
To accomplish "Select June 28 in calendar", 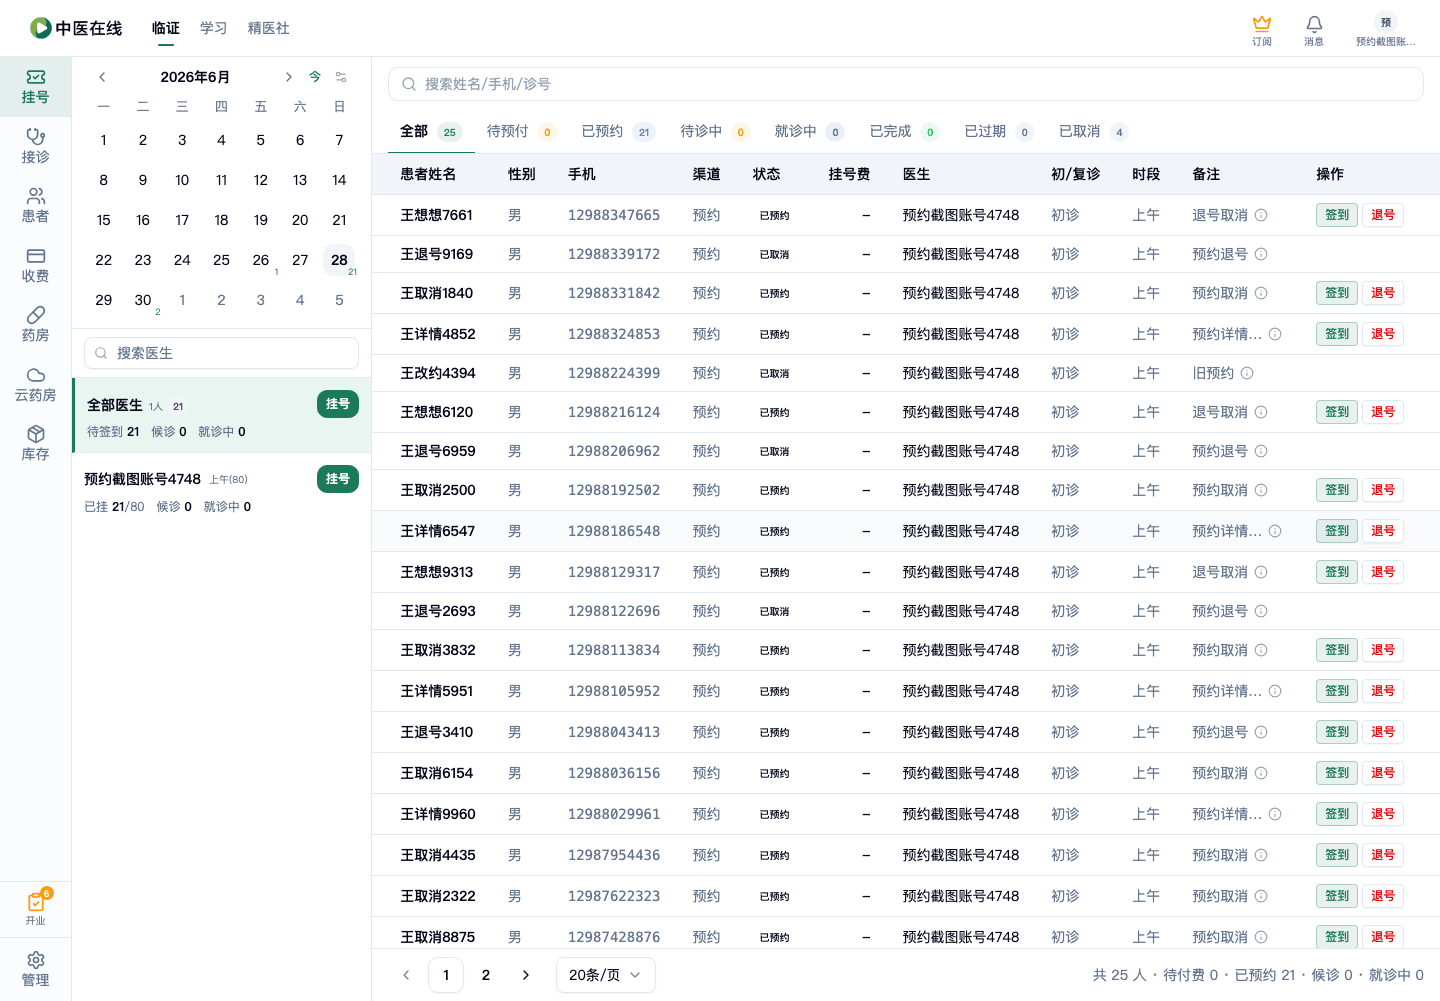I will (339, 260).
